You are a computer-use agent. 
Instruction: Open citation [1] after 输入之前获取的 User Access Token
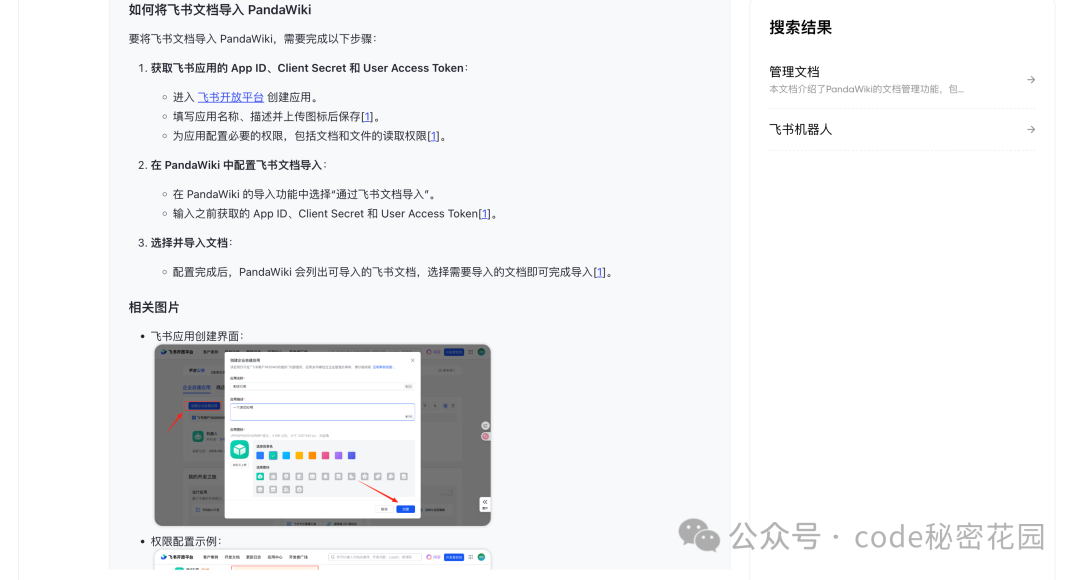click(484, 214)
